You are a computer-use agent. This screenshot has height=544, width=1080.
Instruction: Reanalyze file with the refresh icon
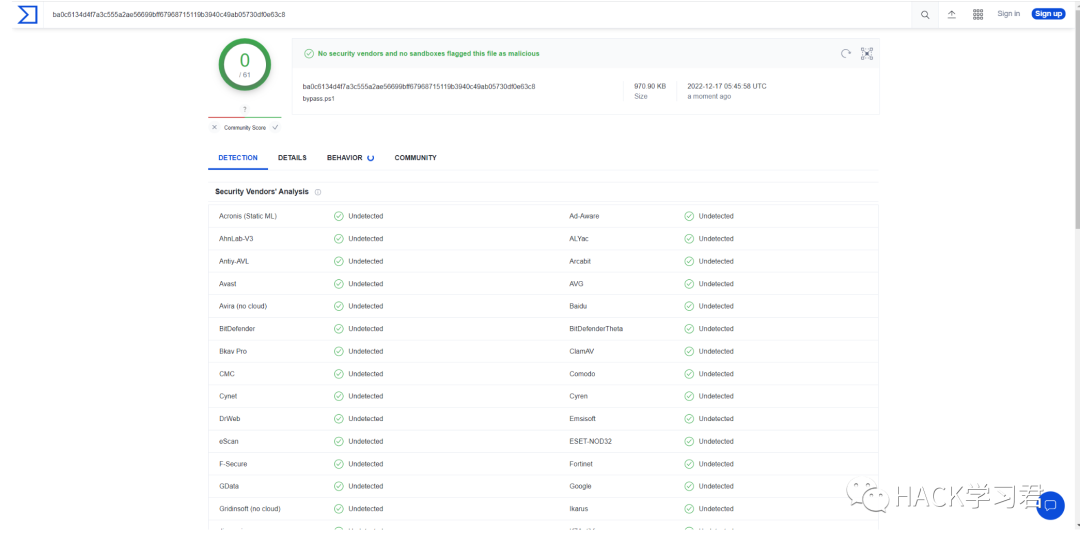(846, 54)
